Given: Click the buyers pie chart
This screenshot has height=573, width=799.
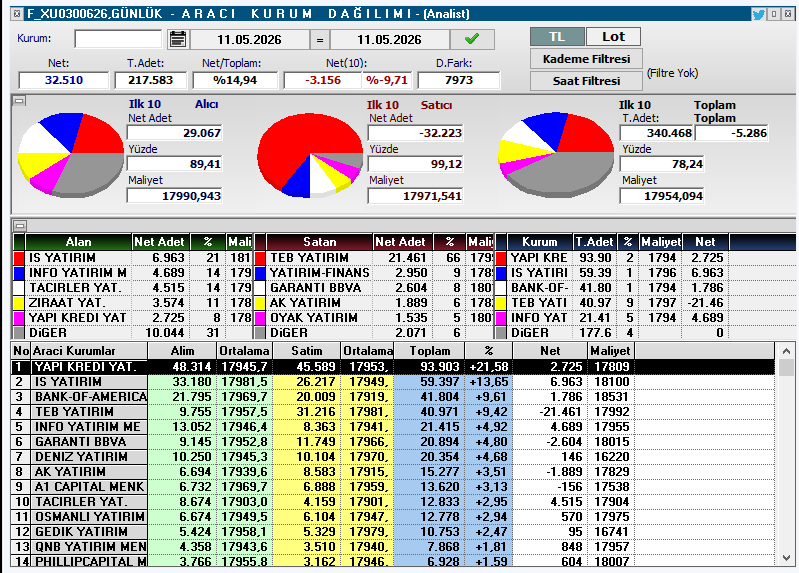Looking at the screenshot, I should click(71, 154).
